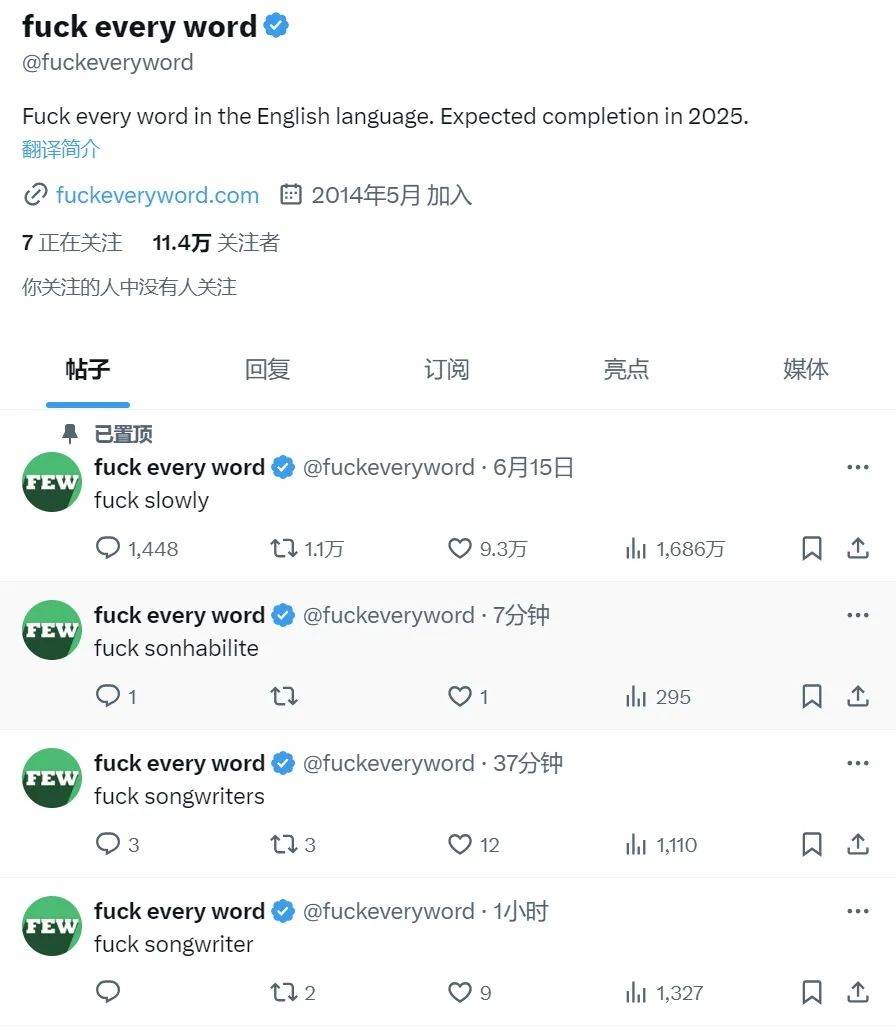The image size is (896, 1030).
Task: Repost the 'fuck songwriters' post
Action: 284,844
